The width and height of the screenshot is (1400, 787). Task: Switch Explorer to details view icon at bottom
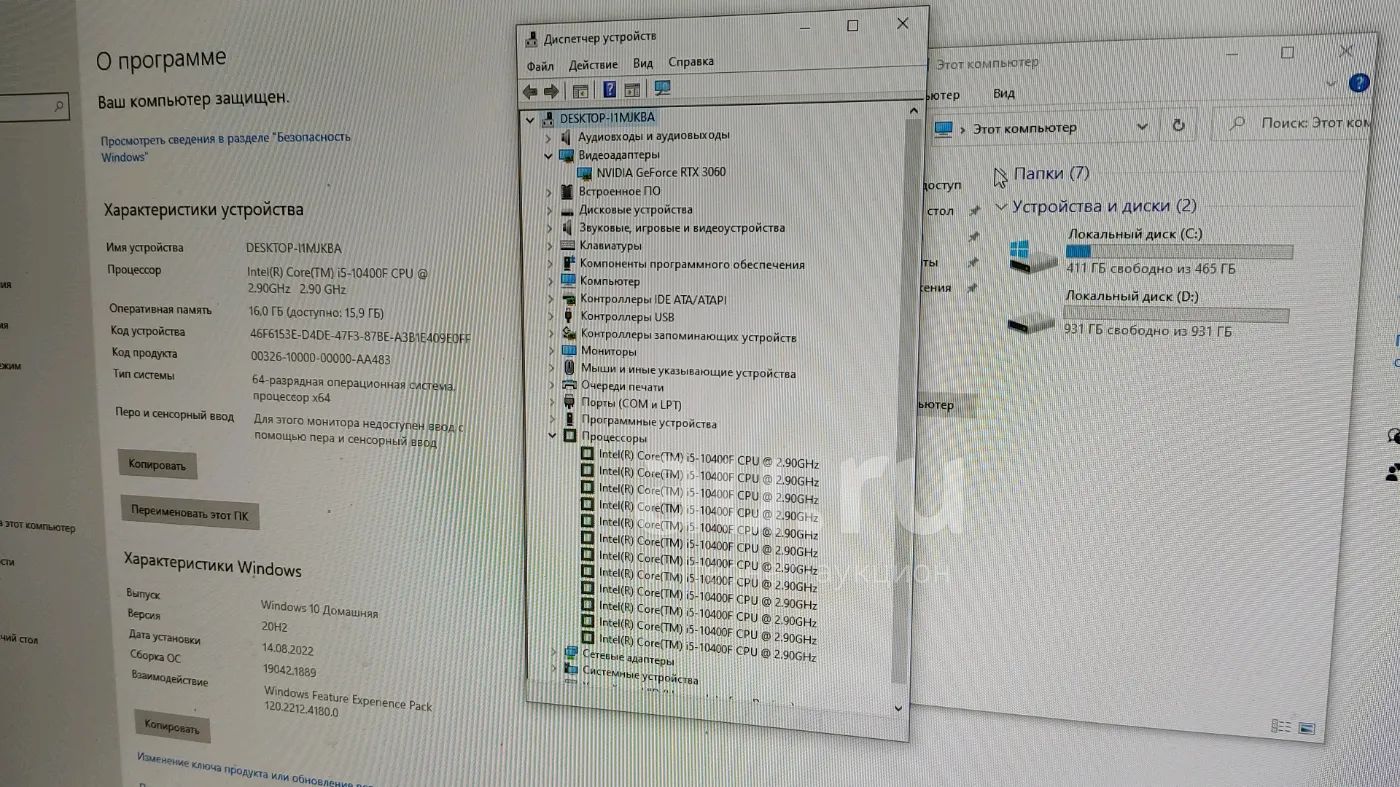(1283, 727)
